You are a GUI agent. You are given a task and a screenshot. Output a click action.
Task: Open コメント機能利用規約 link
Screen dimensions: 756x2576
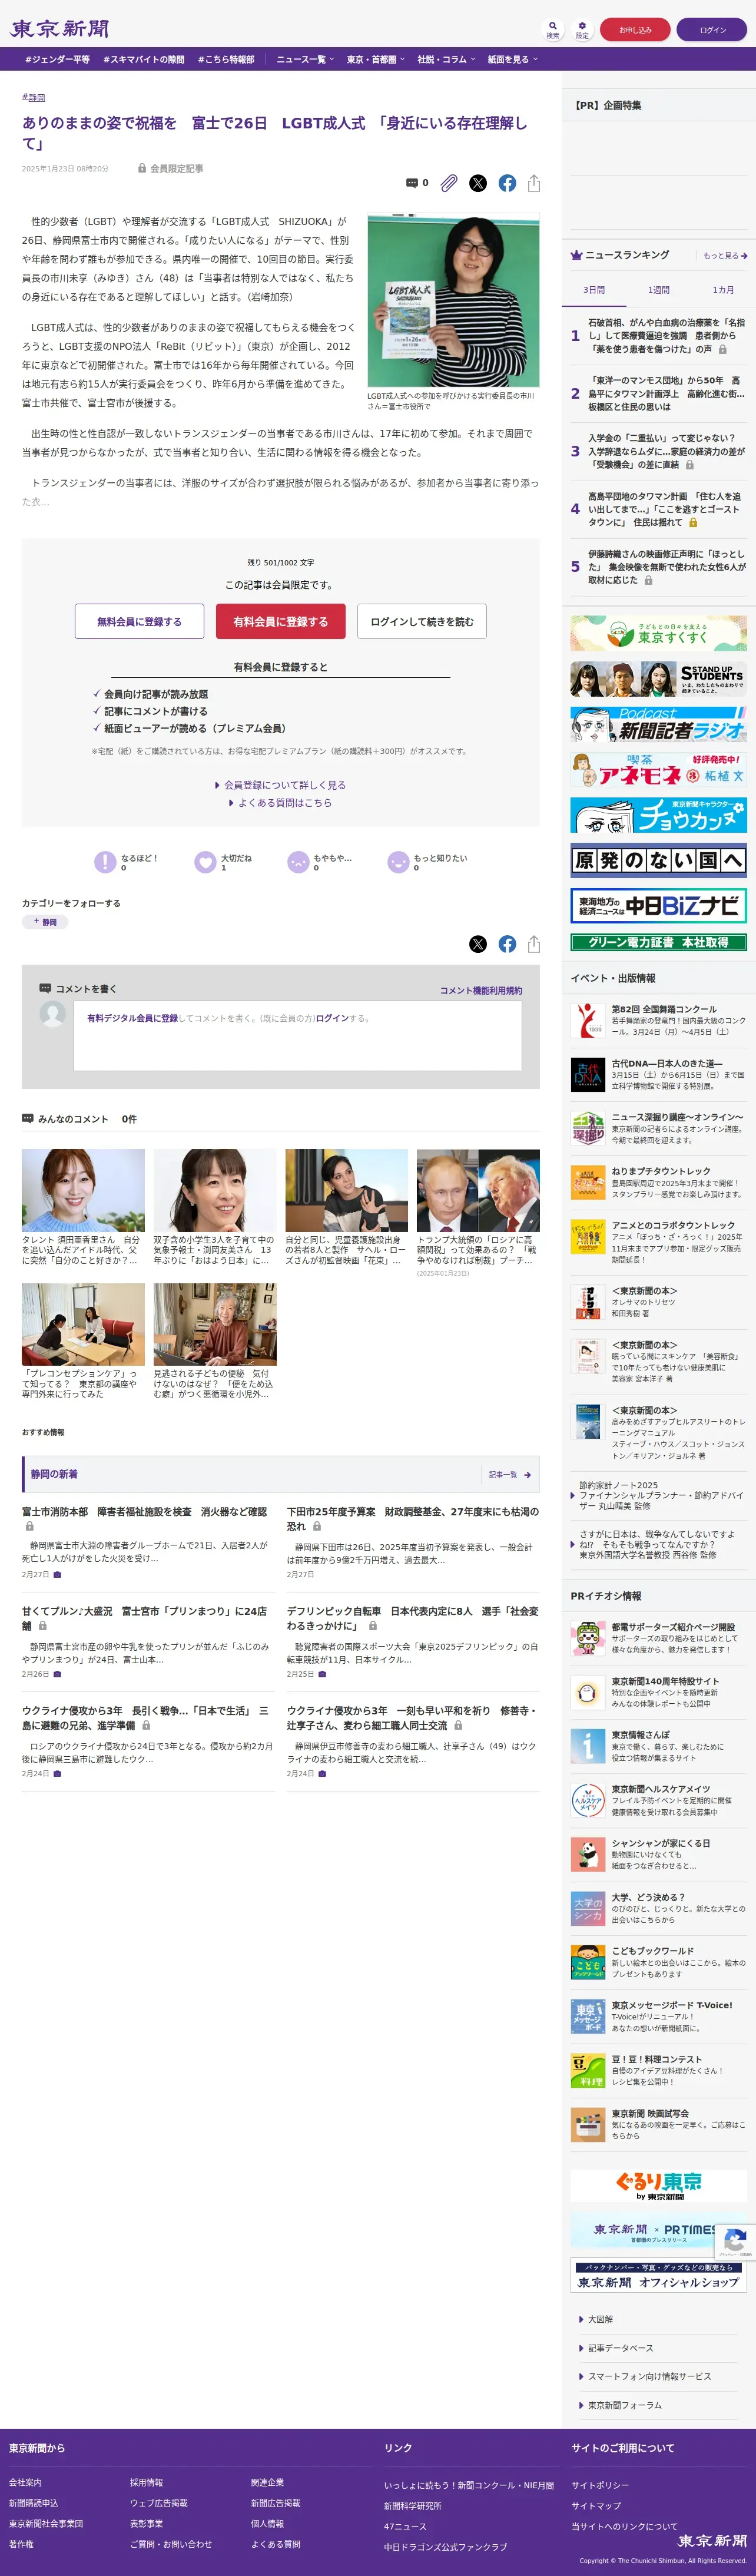click(481, 990)
